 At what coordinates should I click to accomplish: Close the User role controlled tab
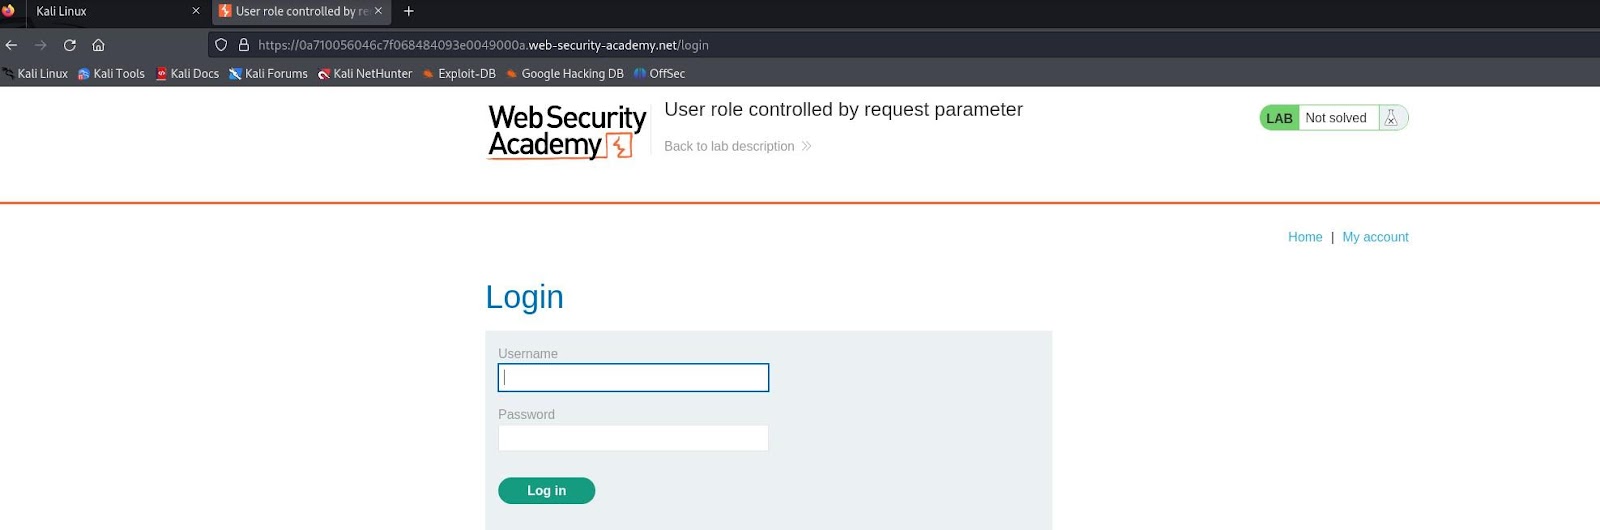point(378,11)
